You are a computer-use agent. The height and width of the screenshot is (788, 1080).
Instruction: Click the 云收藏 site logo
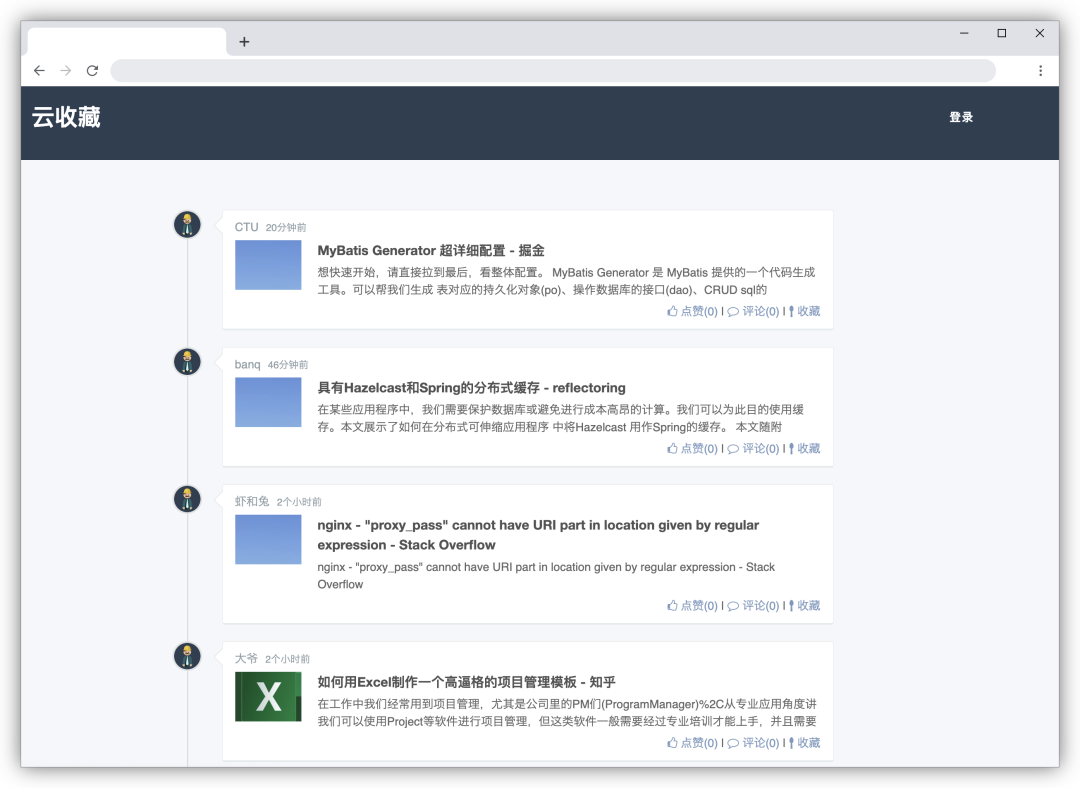pyautogui.click(x=66, y=117)
